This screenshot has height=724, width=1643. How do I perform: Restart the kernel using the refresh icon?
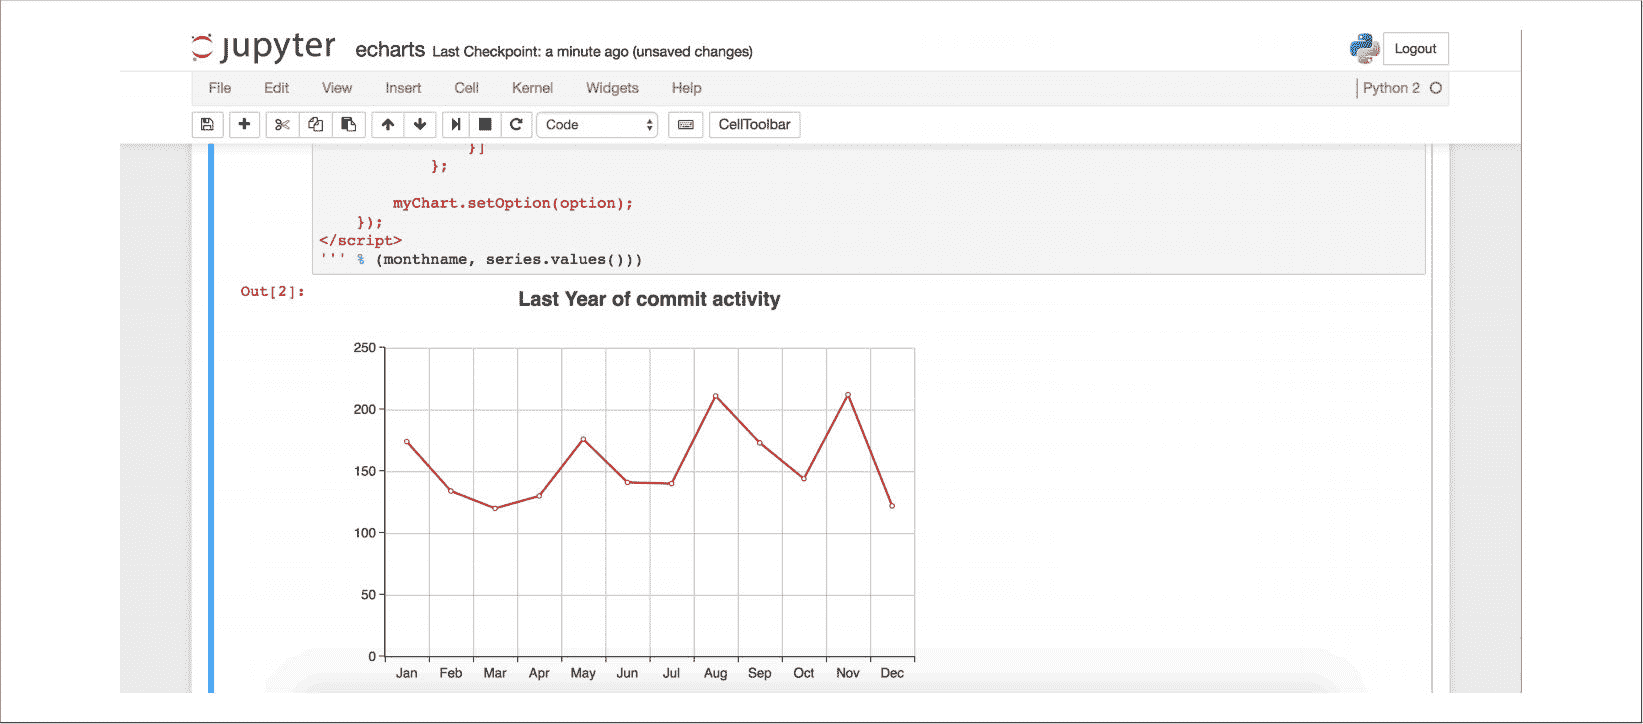click(x=516, y=125)
